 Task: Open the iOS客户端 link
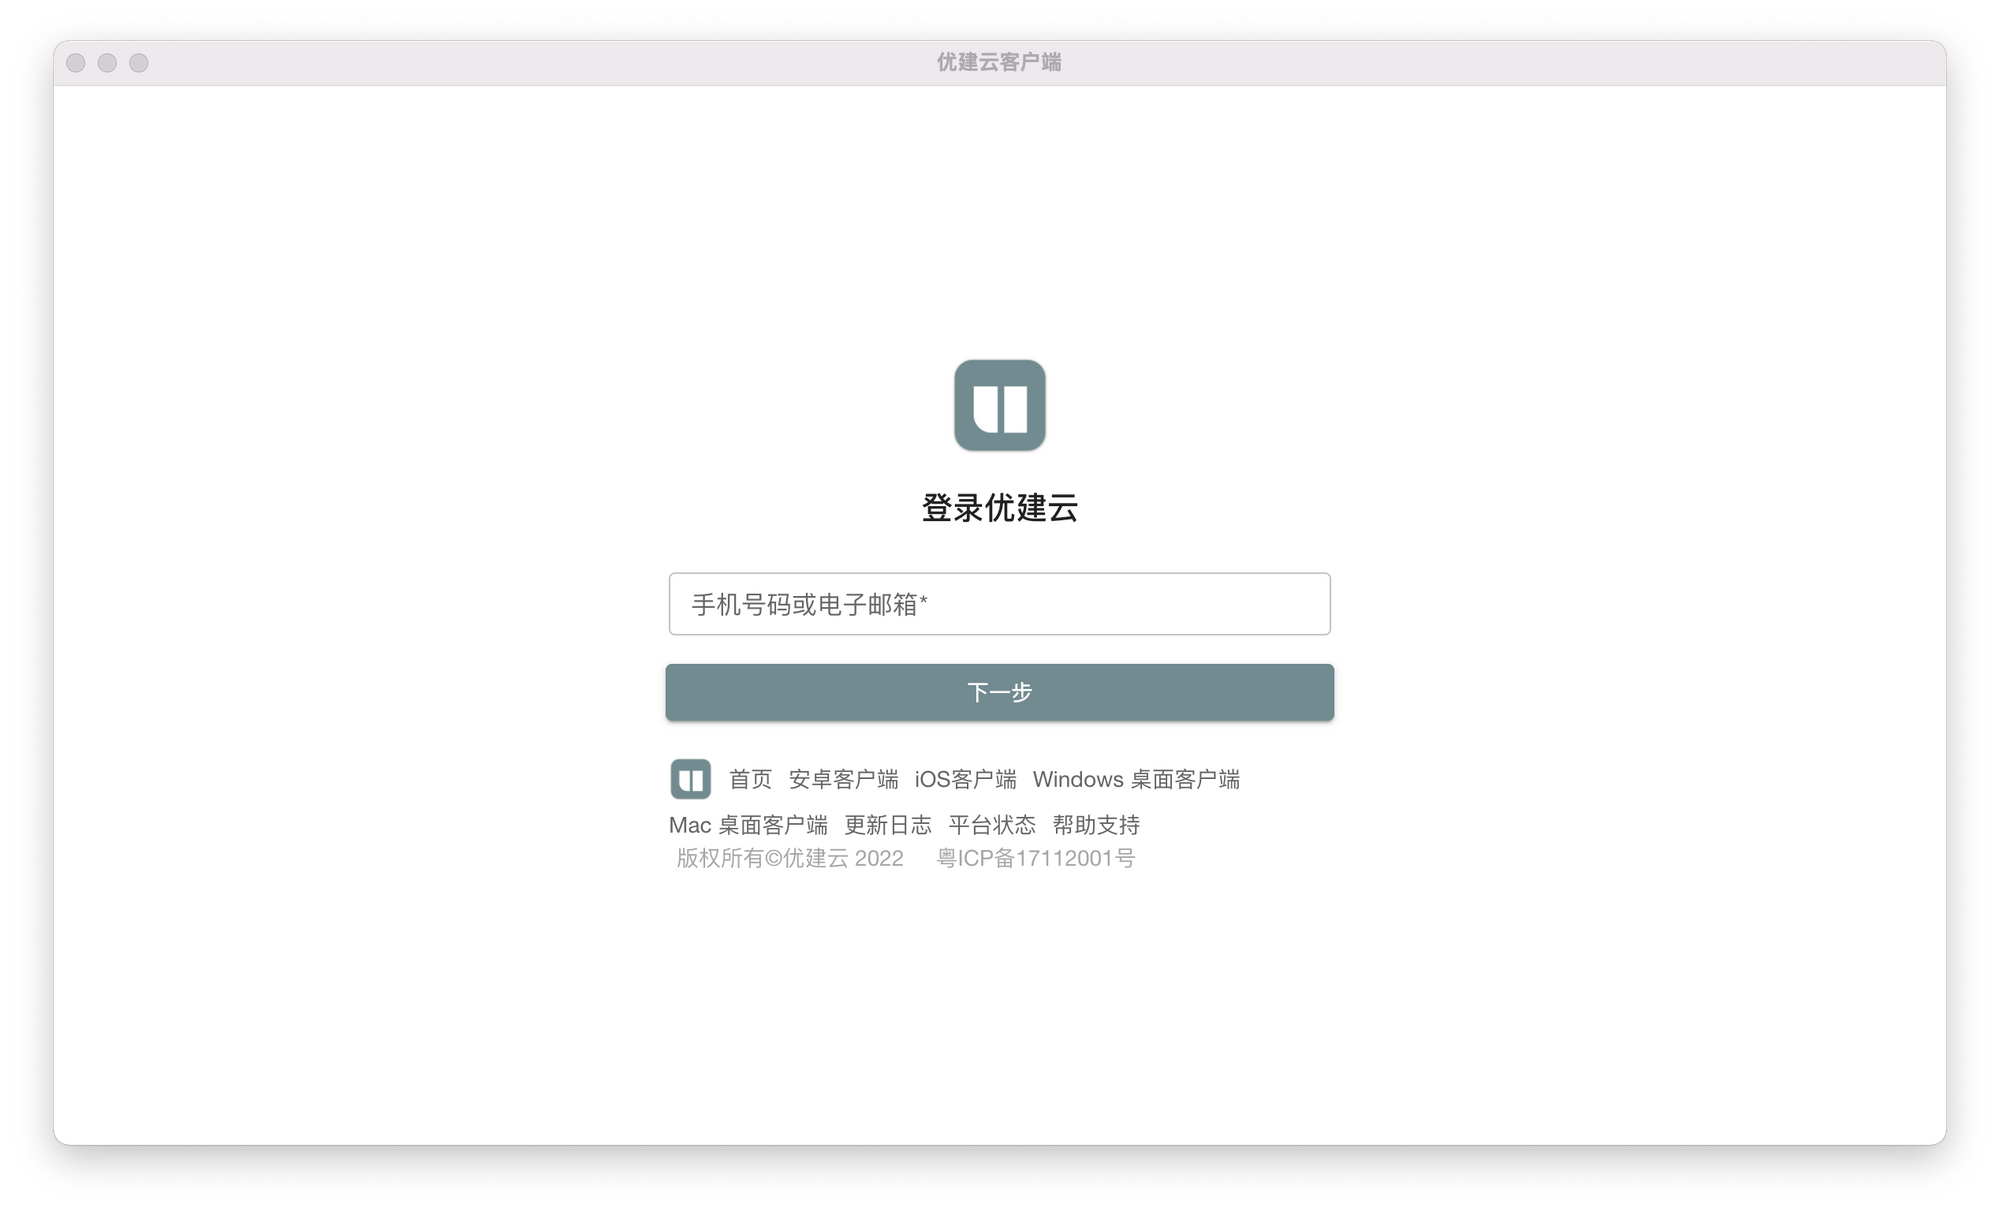coord(965,779)
